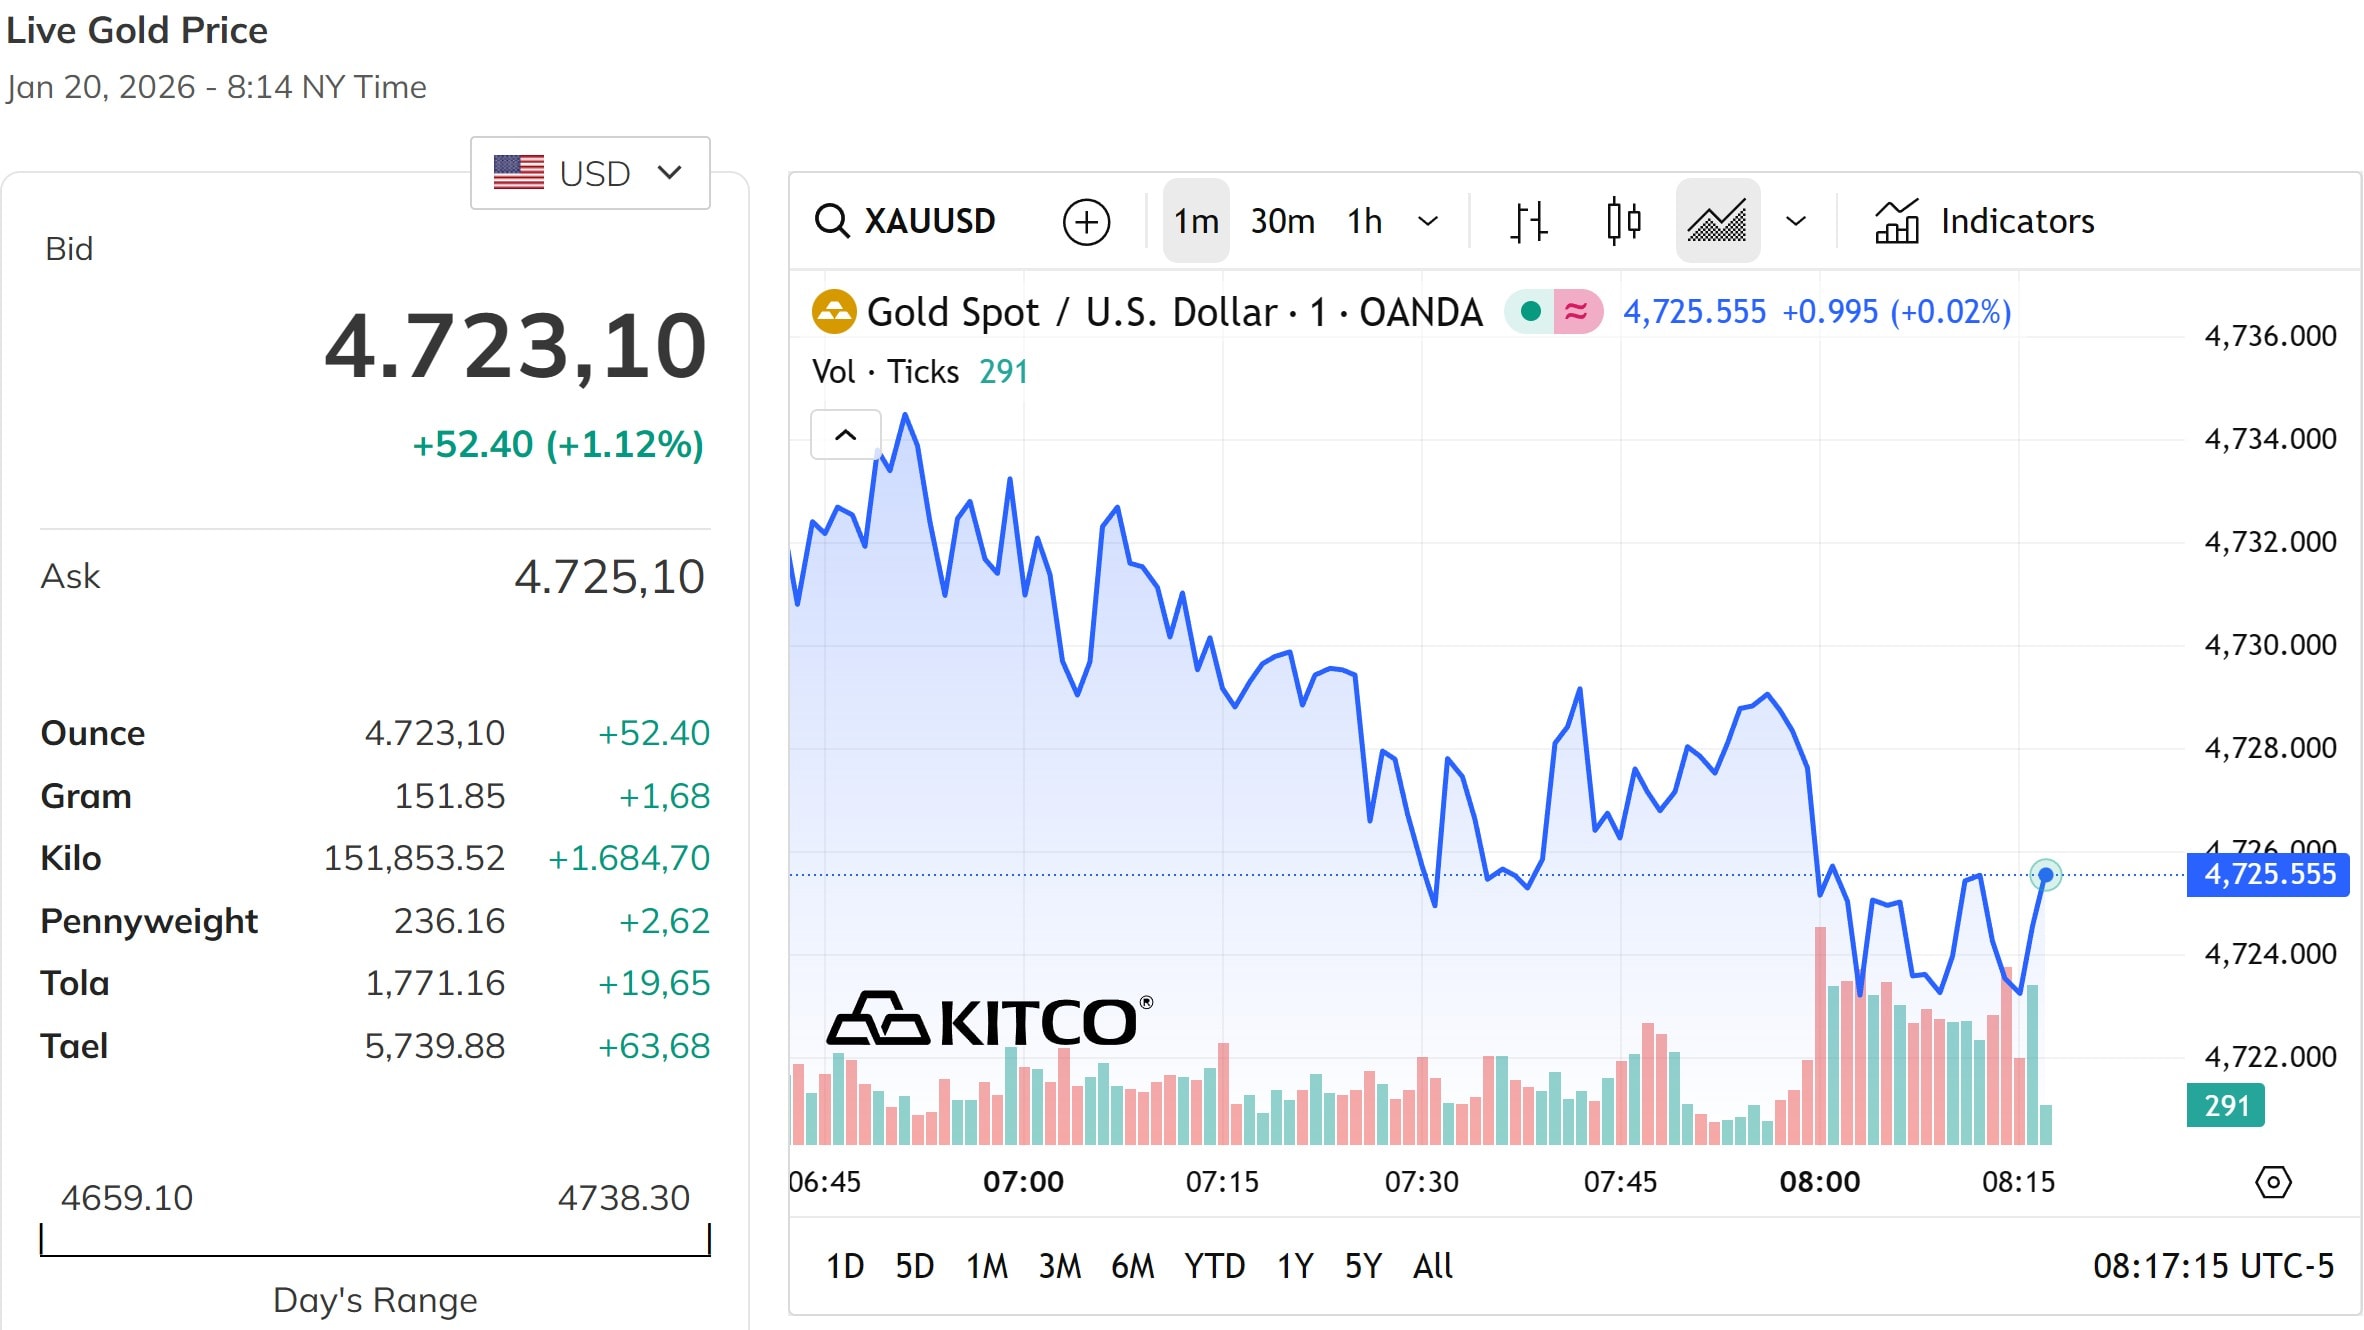This screenshot has width=2364, height=1330.
Task: Open chart settings via bottom-right gear
Action: tap(2274, 1182)
